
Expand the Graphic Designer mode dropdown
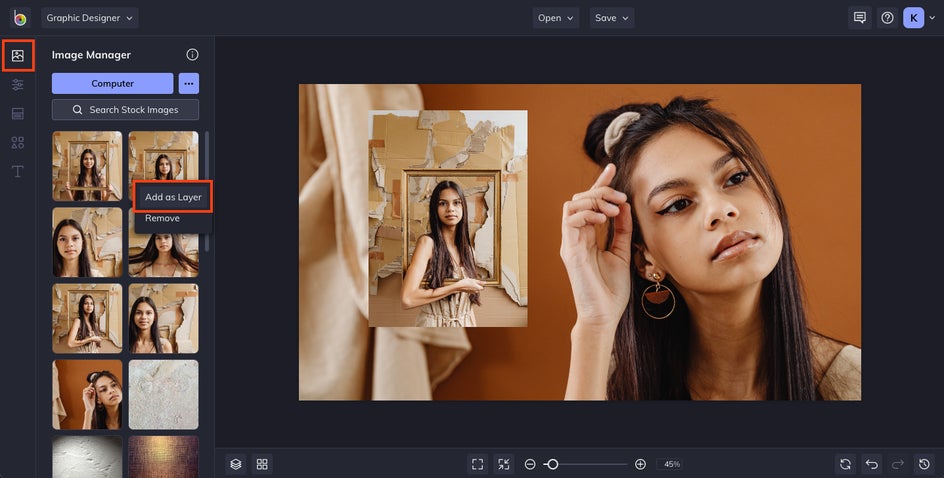(90, 18)
